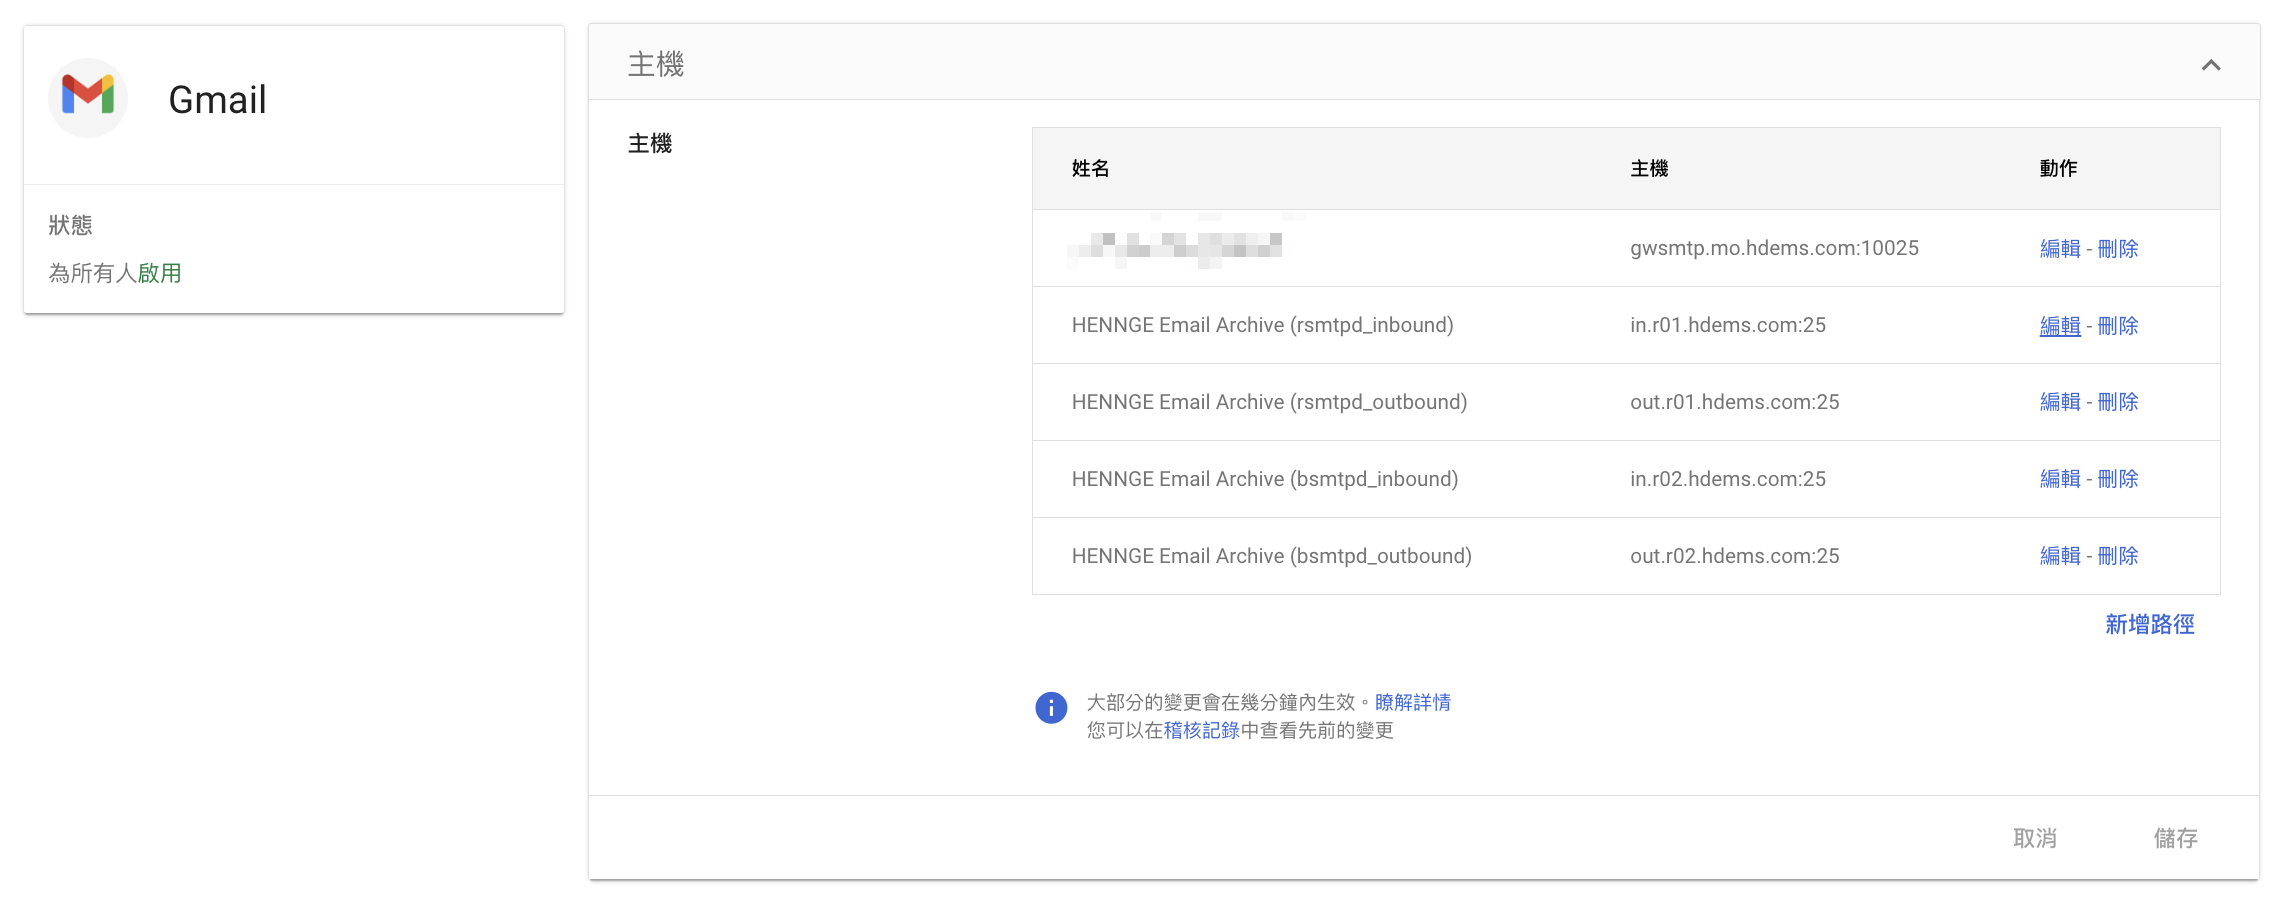Click the Gmail logo icon

(88, 97)
